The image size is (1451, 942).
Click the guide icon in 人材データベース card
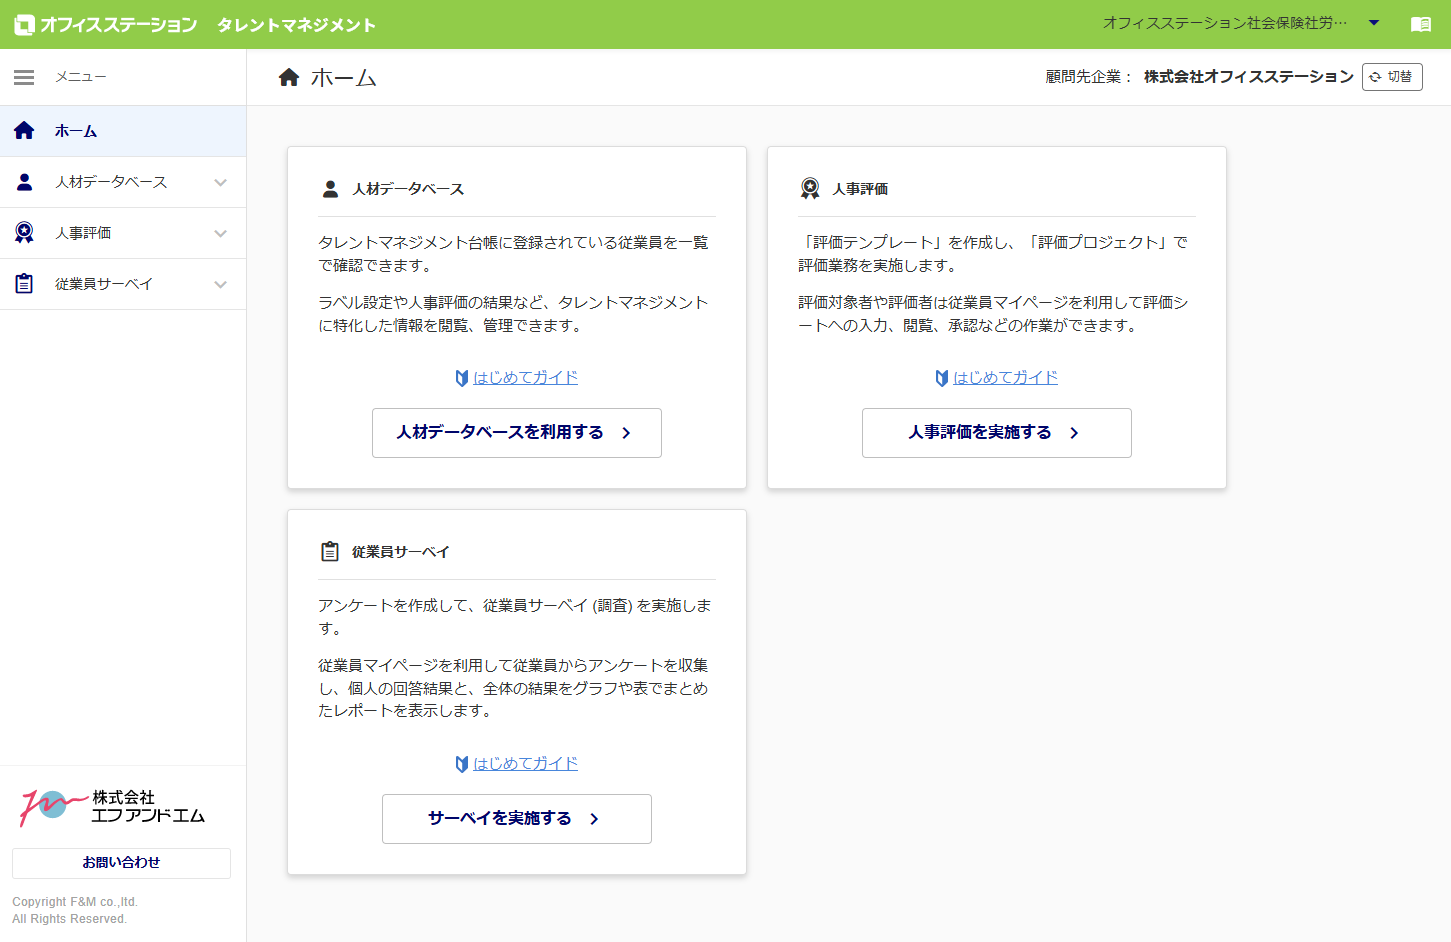pos(462,378)
